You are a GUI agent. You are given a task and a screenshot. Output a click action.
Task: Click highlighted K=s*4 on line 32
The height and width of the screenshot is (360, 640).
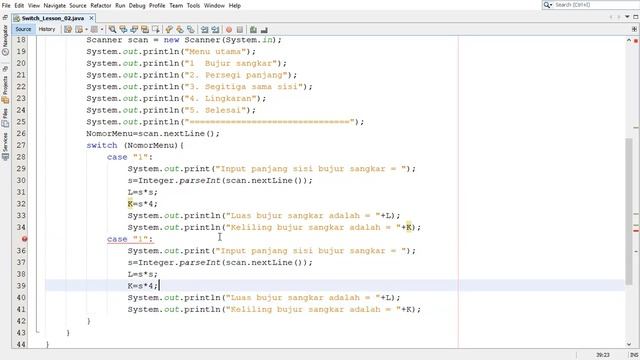[142, 204]
